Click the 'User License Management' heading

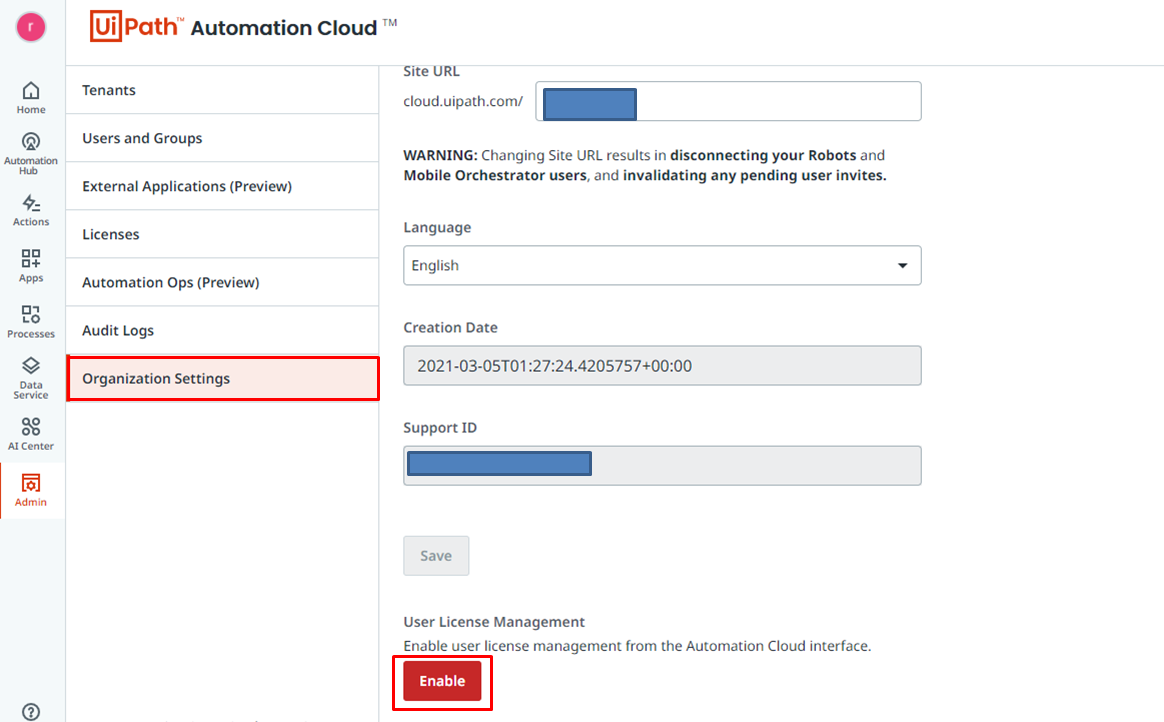pos(494,622)
